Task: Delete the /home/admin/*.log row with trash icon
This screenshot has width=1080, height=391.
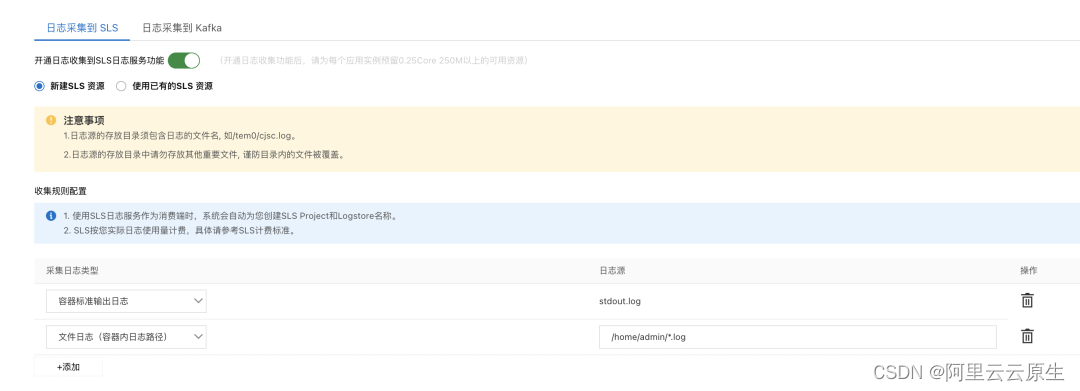Action: [1027, 336]
